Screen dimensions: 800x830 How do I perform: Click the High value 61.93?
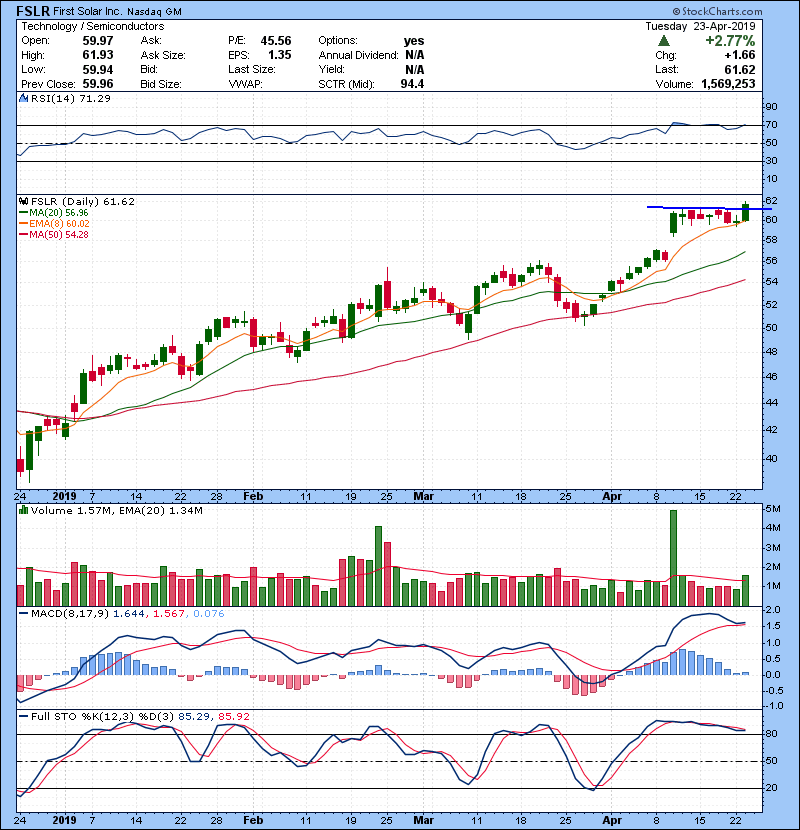pyautogui.click(x=98, y=55)
